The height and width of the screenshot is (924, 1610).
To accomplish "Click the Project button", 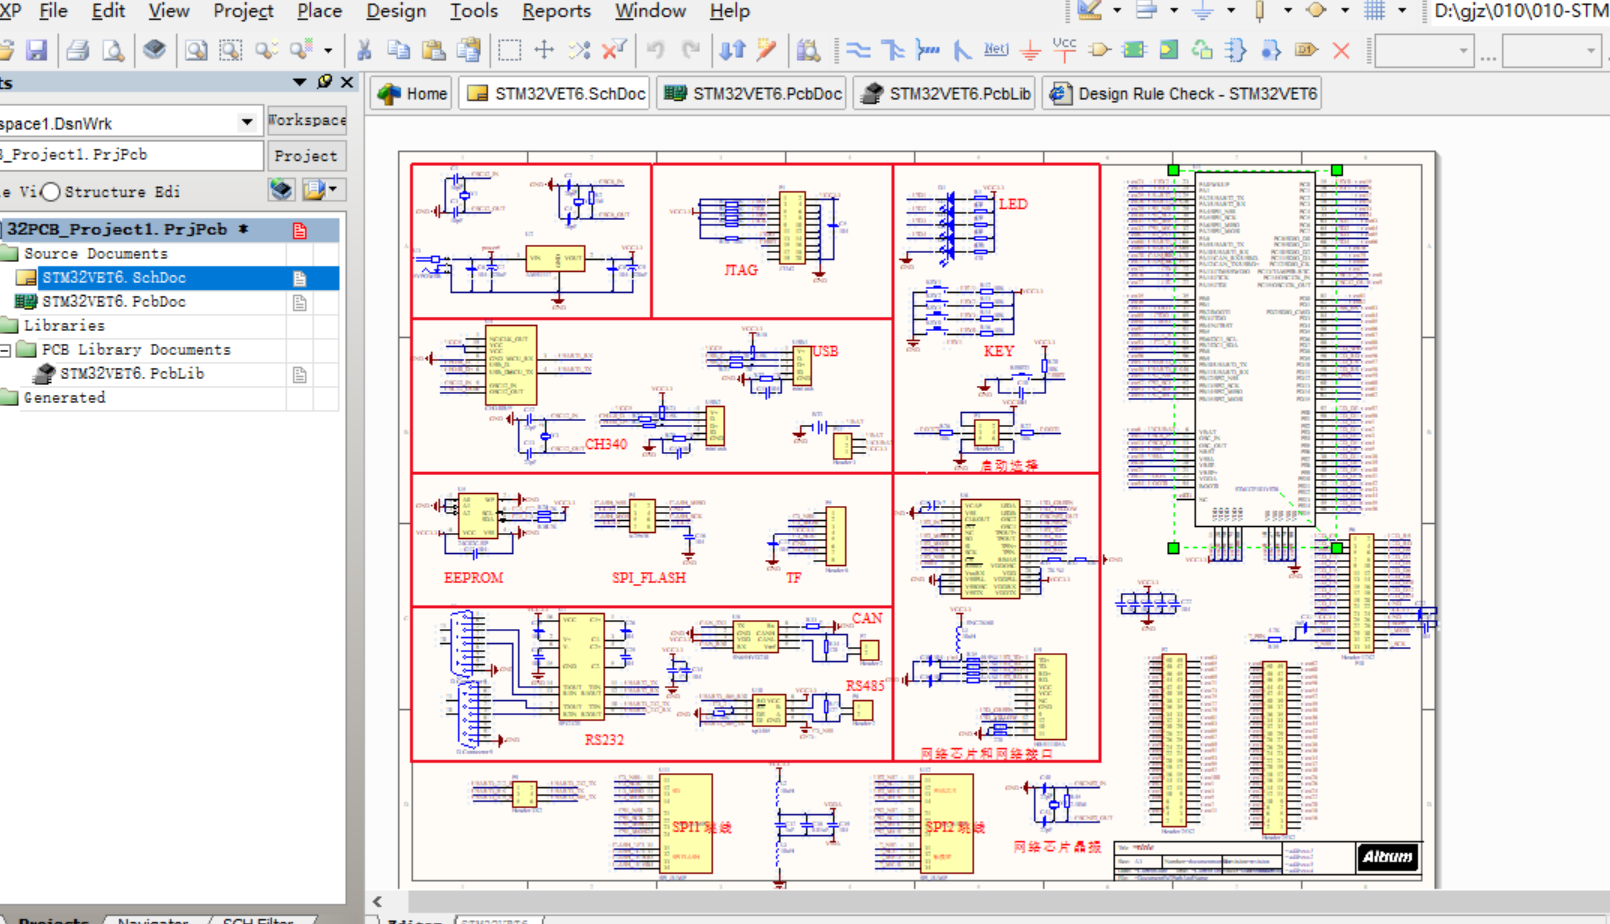I will click(x=306, y=156).
